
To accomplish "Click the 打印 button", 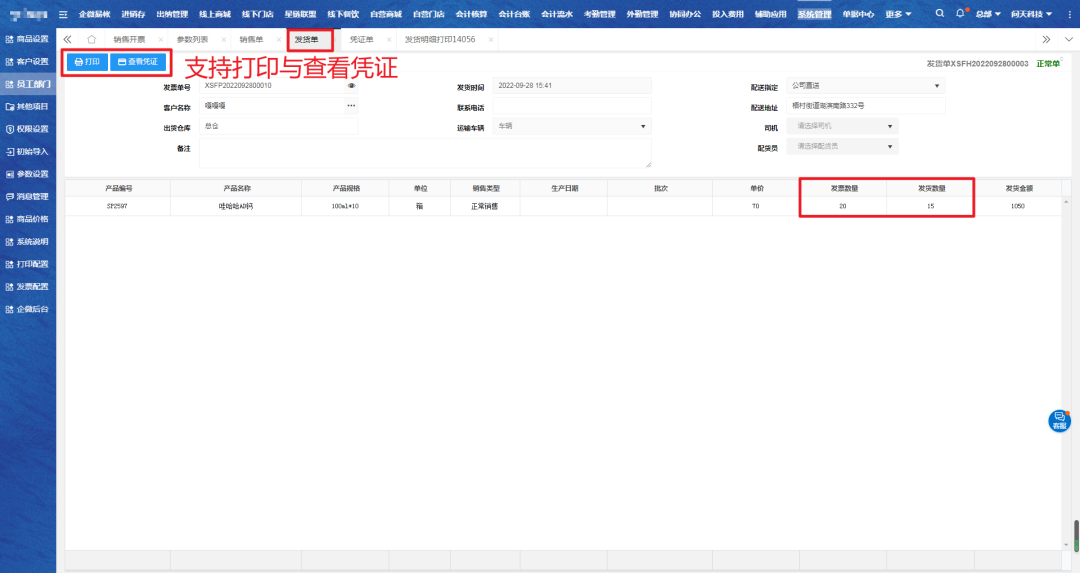I will click(x=88, y=62).
